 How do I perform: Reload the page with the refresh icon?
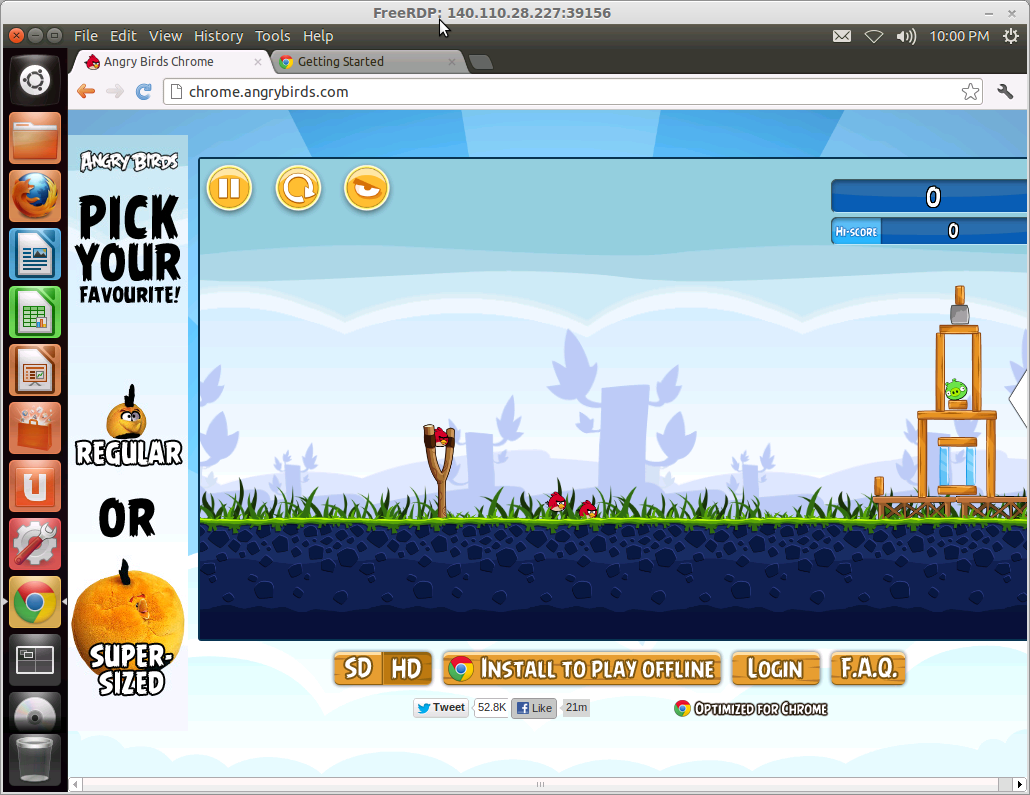click(143, 91)
